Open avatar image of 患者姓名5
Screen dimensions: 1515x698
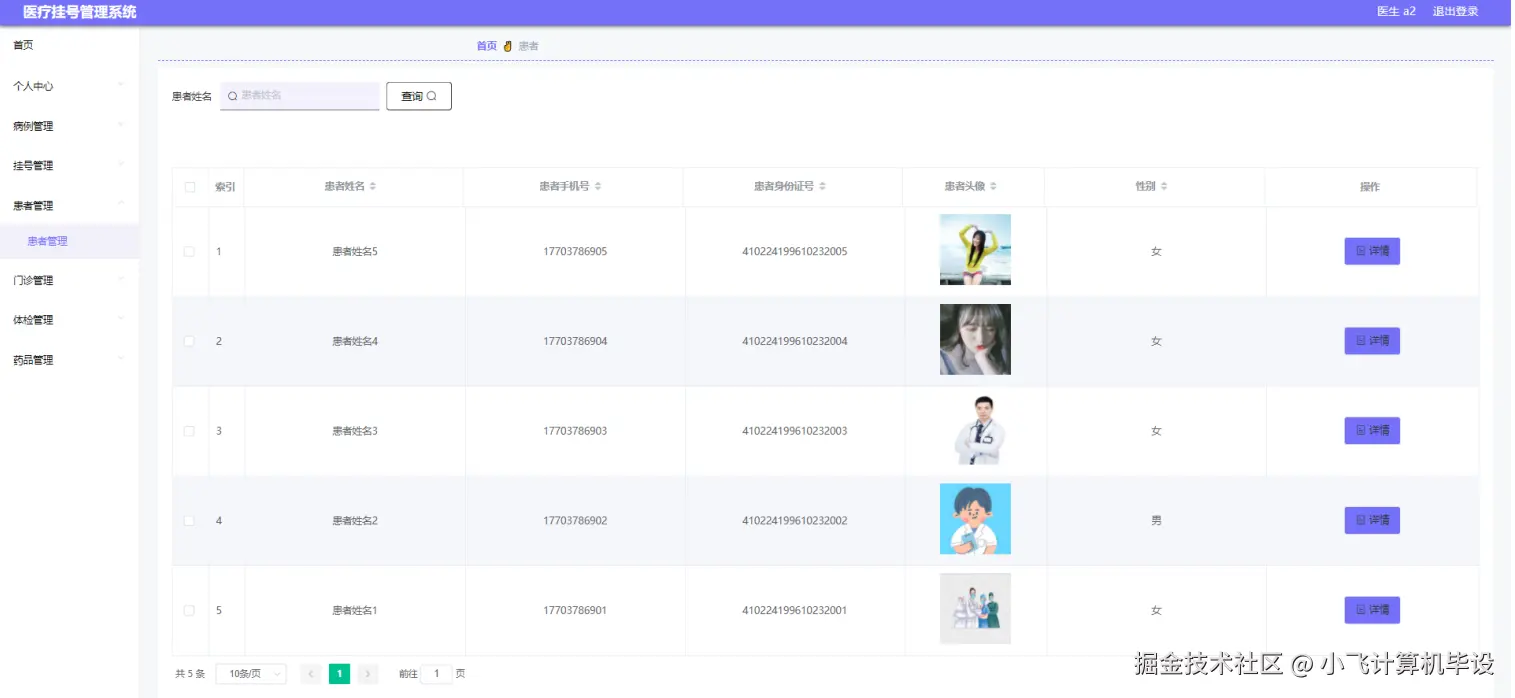(x=975, y=250)
